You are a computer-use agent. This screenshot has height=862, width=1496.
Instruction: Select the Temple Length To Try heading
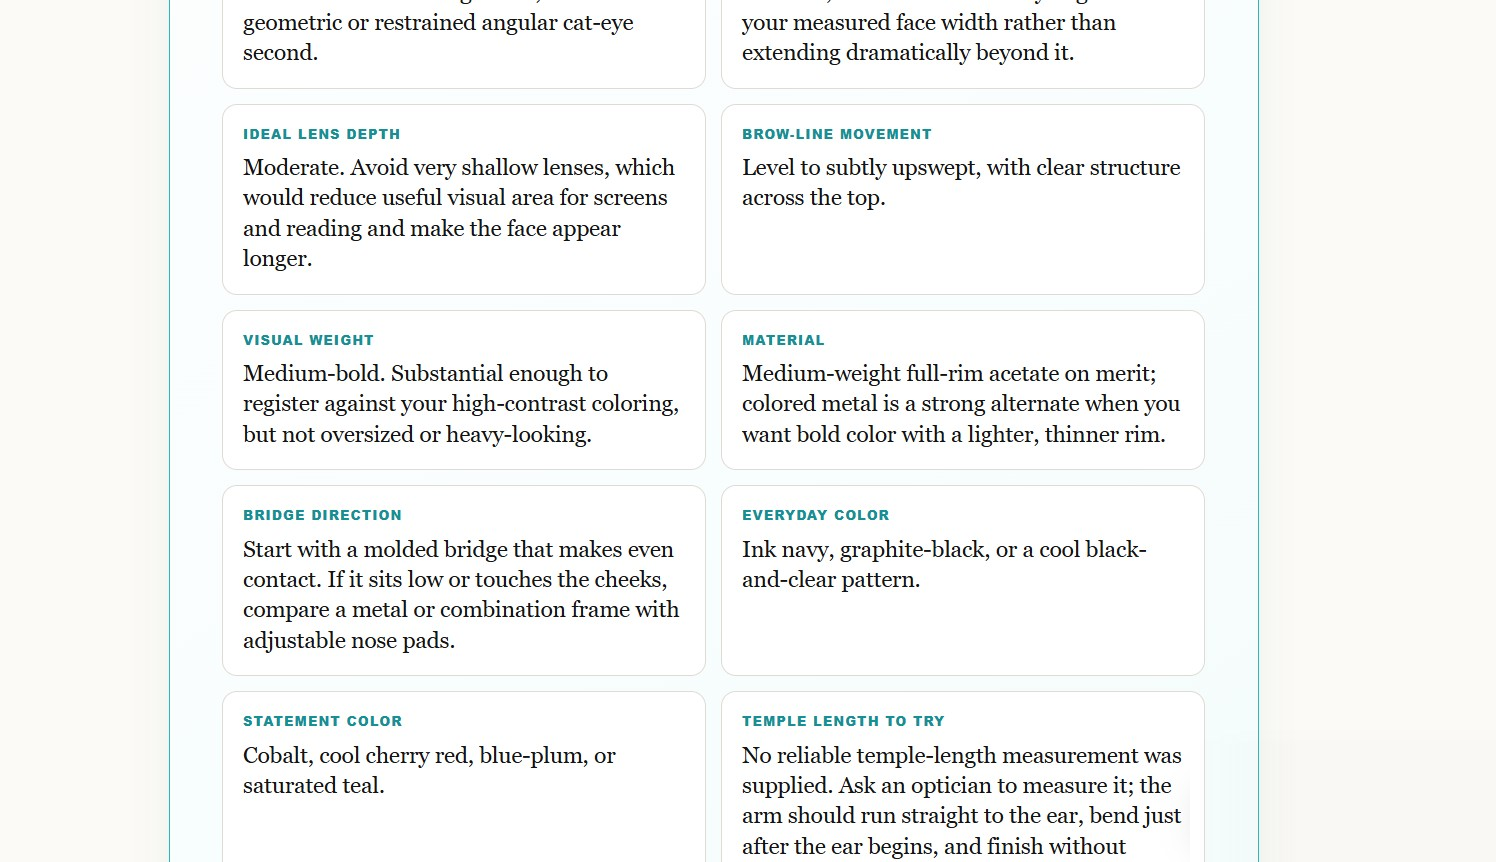pos(843,721)
